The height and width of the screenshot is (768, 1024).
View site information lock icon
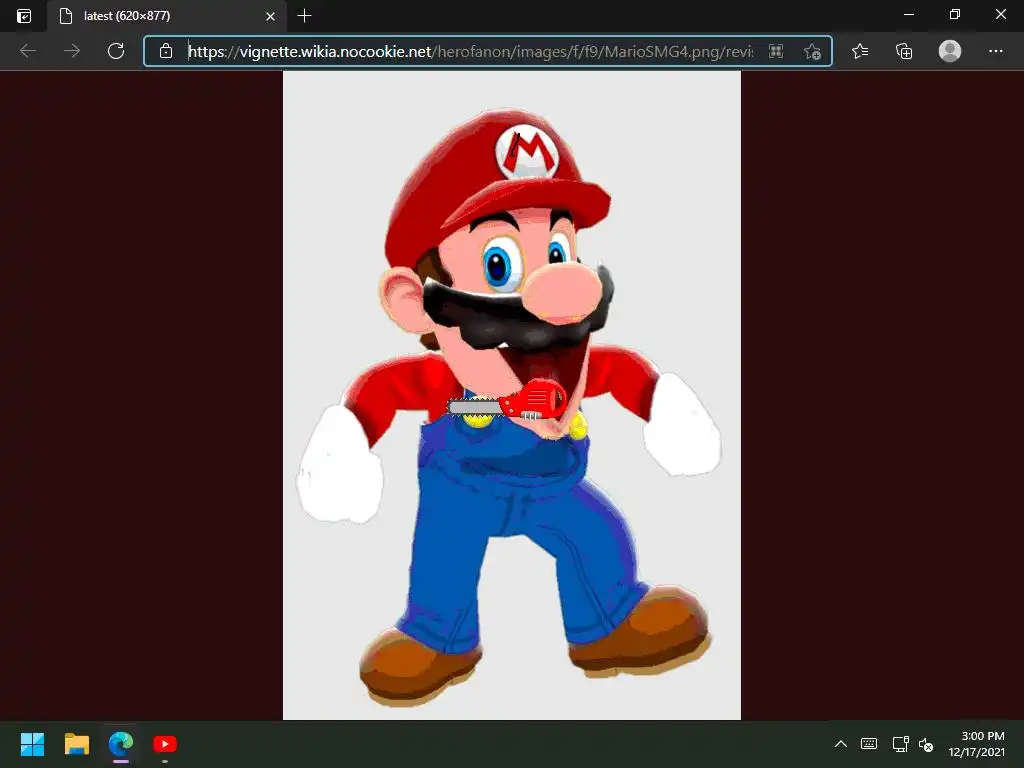(x=166, y=51)
